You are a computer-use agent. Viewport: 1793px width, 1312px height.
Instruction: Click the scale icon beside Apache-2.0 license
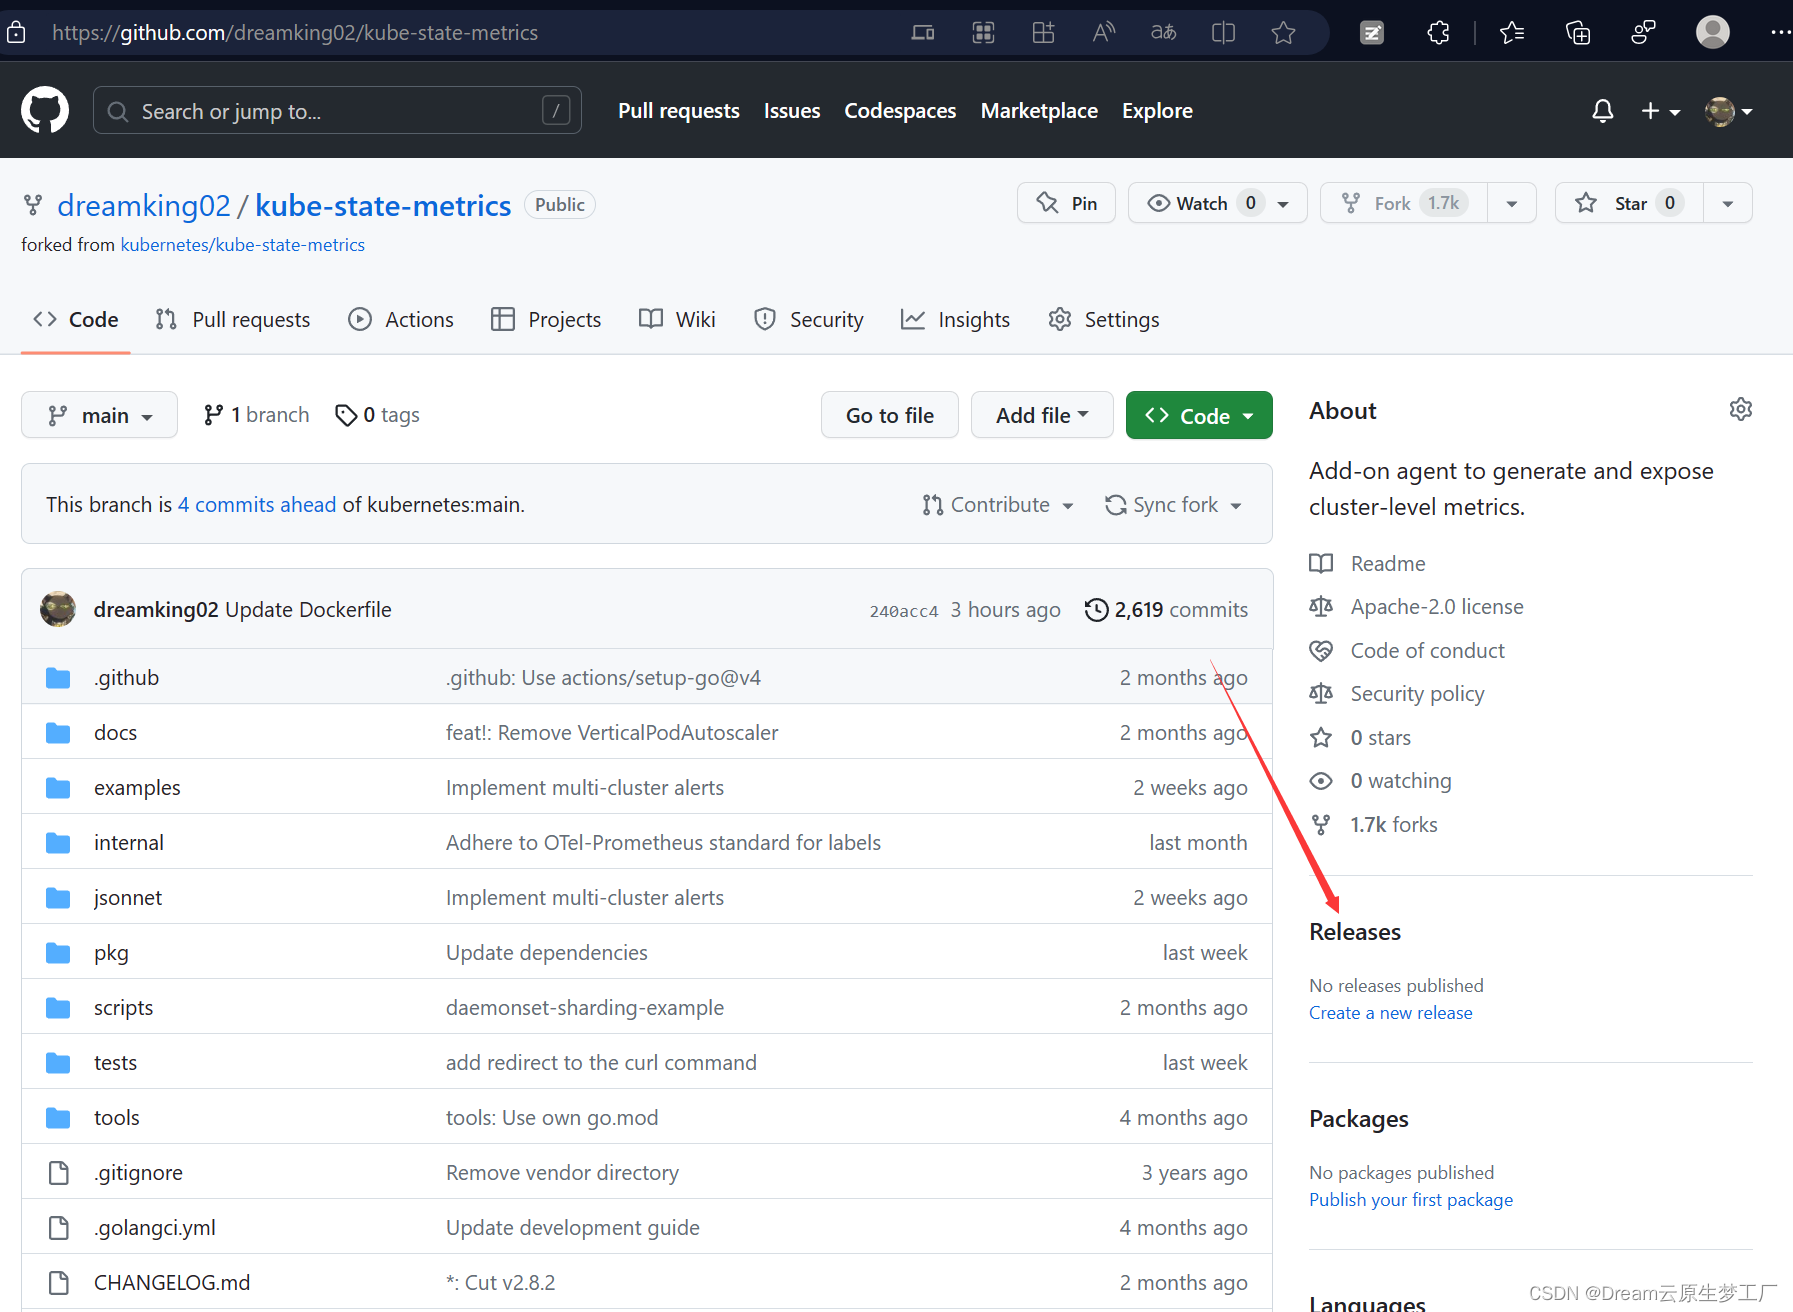(1321, 607)
